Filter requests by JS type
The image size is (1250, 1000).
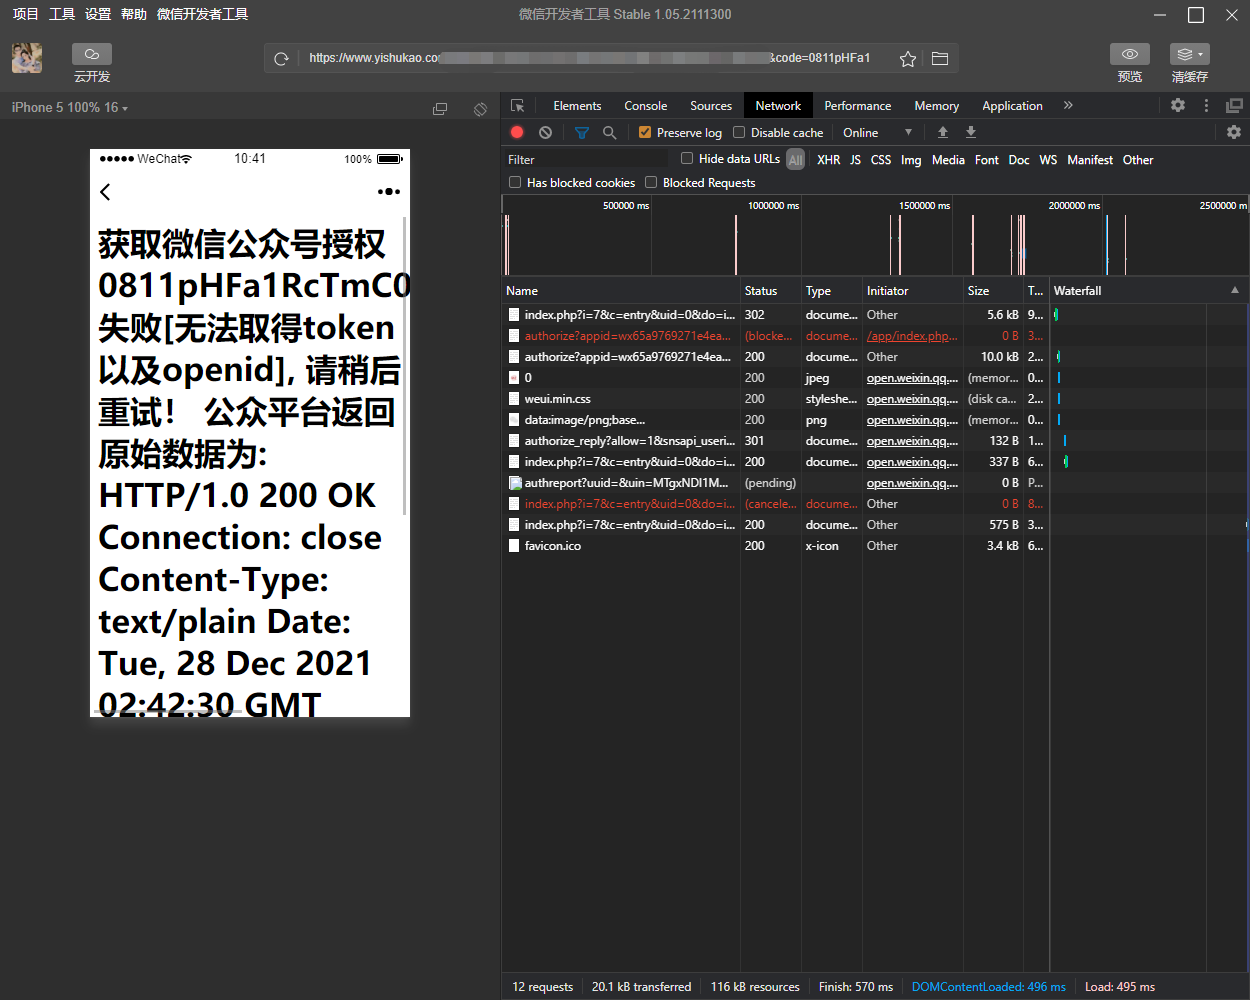(x=855, y=159)
